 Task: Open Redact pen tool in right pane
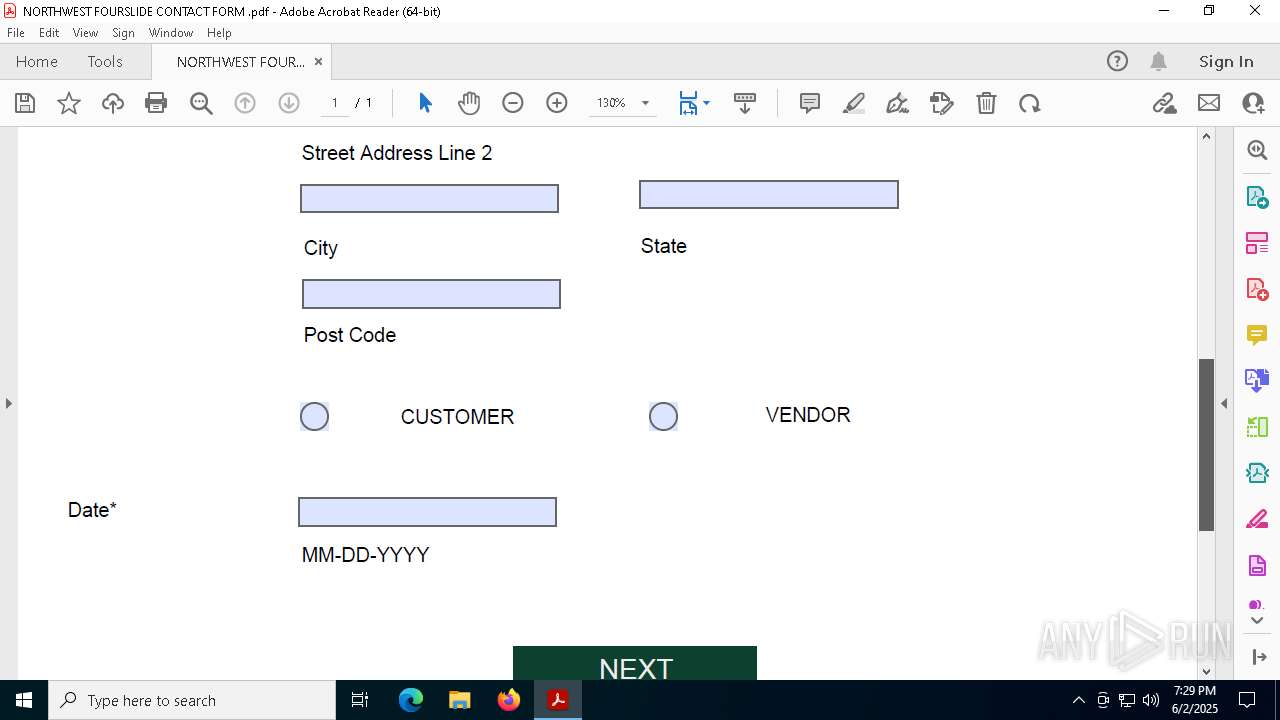pyautogui.click(x=1257, y=520)
